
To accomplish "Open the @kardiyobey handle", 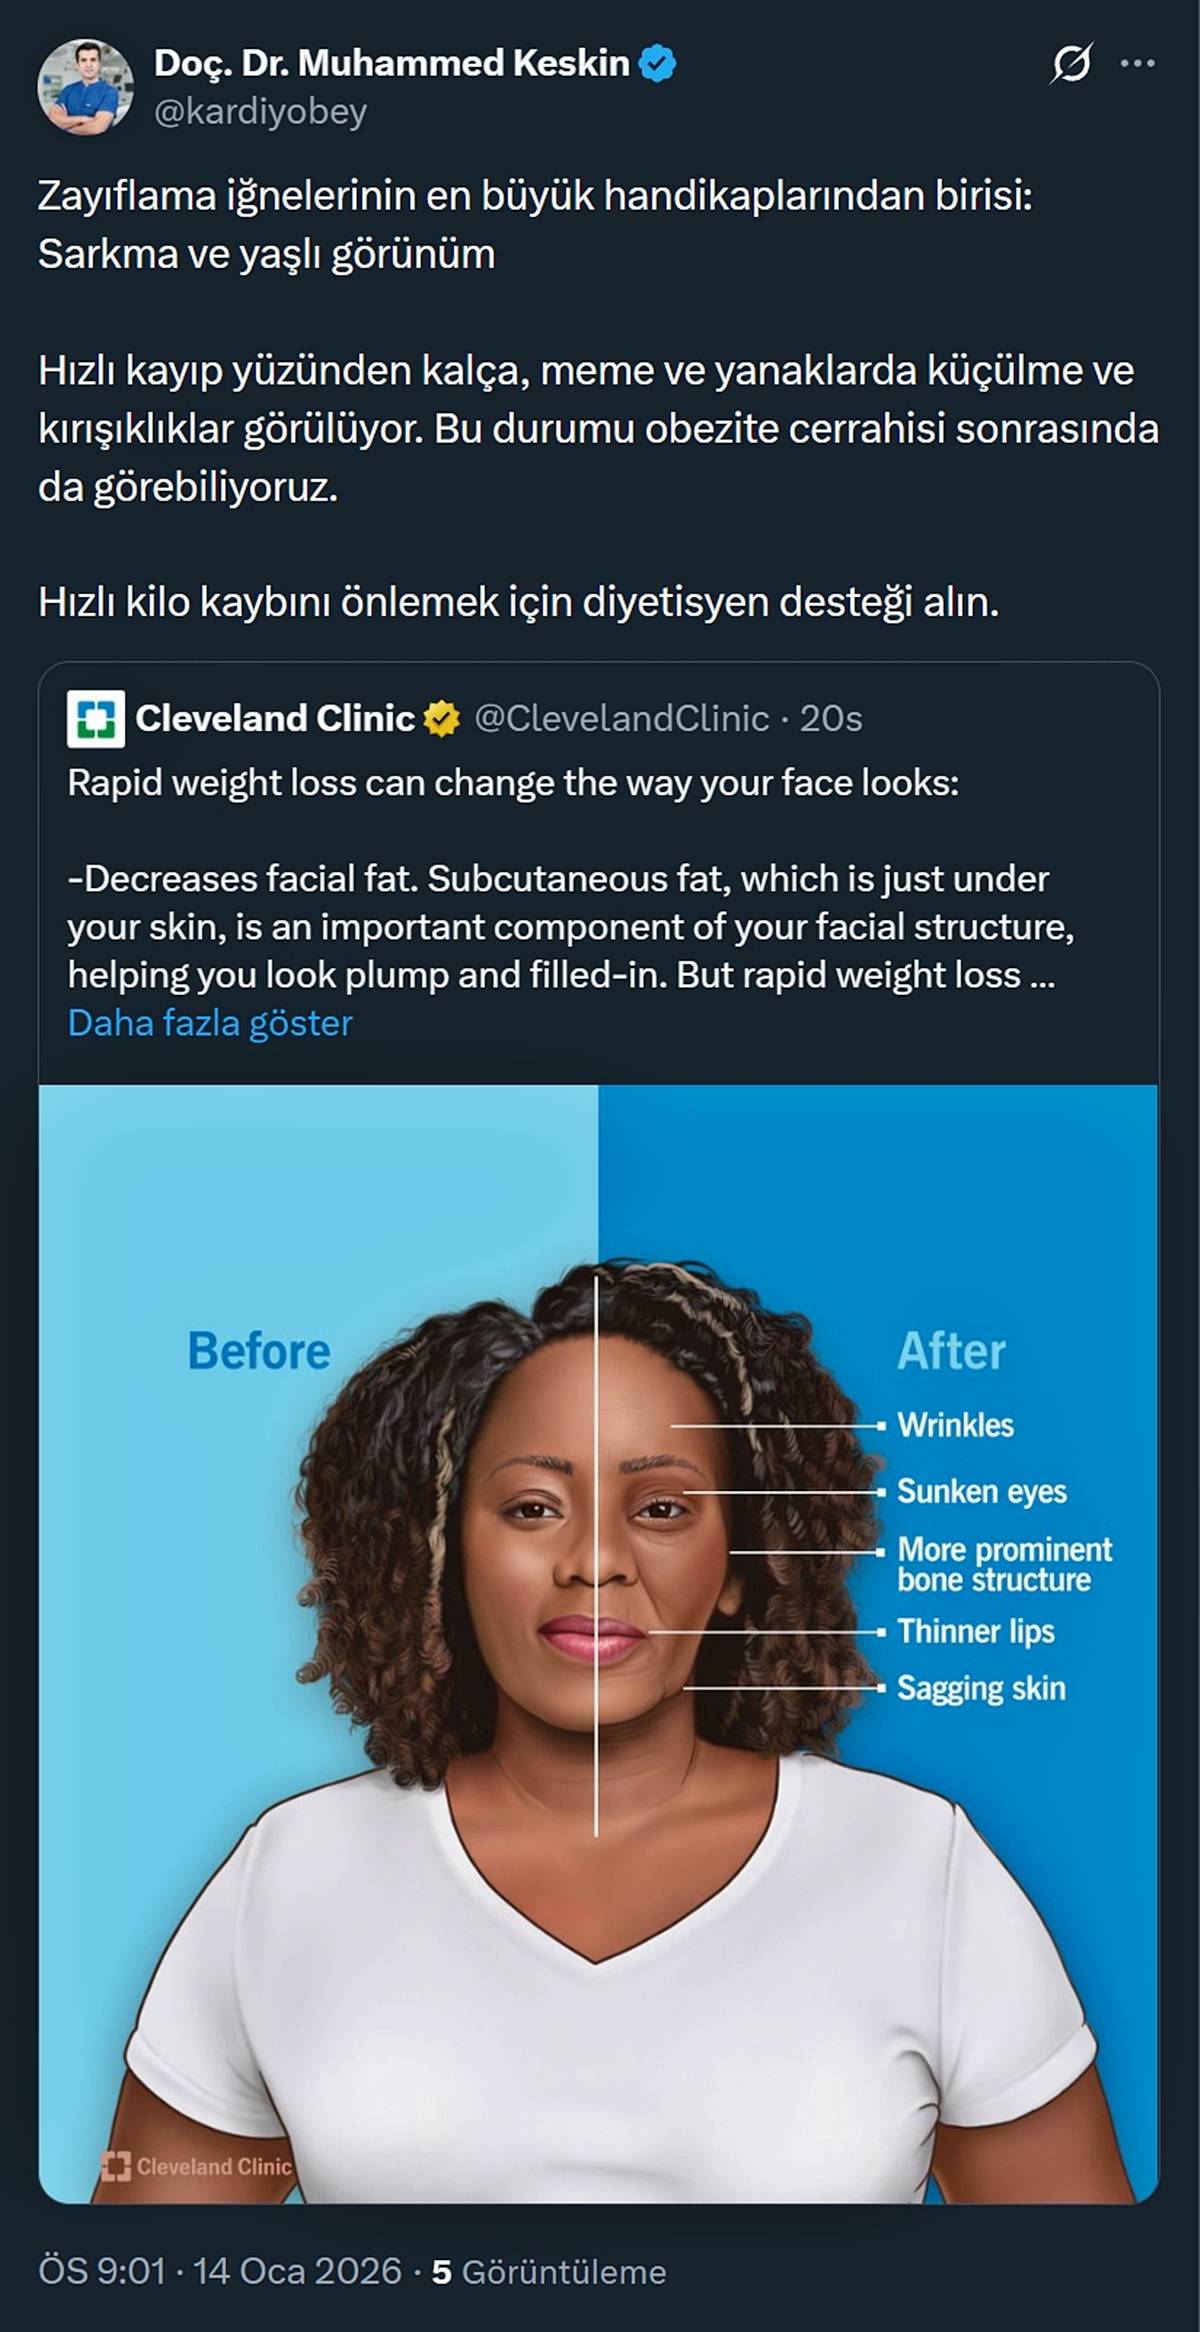I will coord(260,111).
